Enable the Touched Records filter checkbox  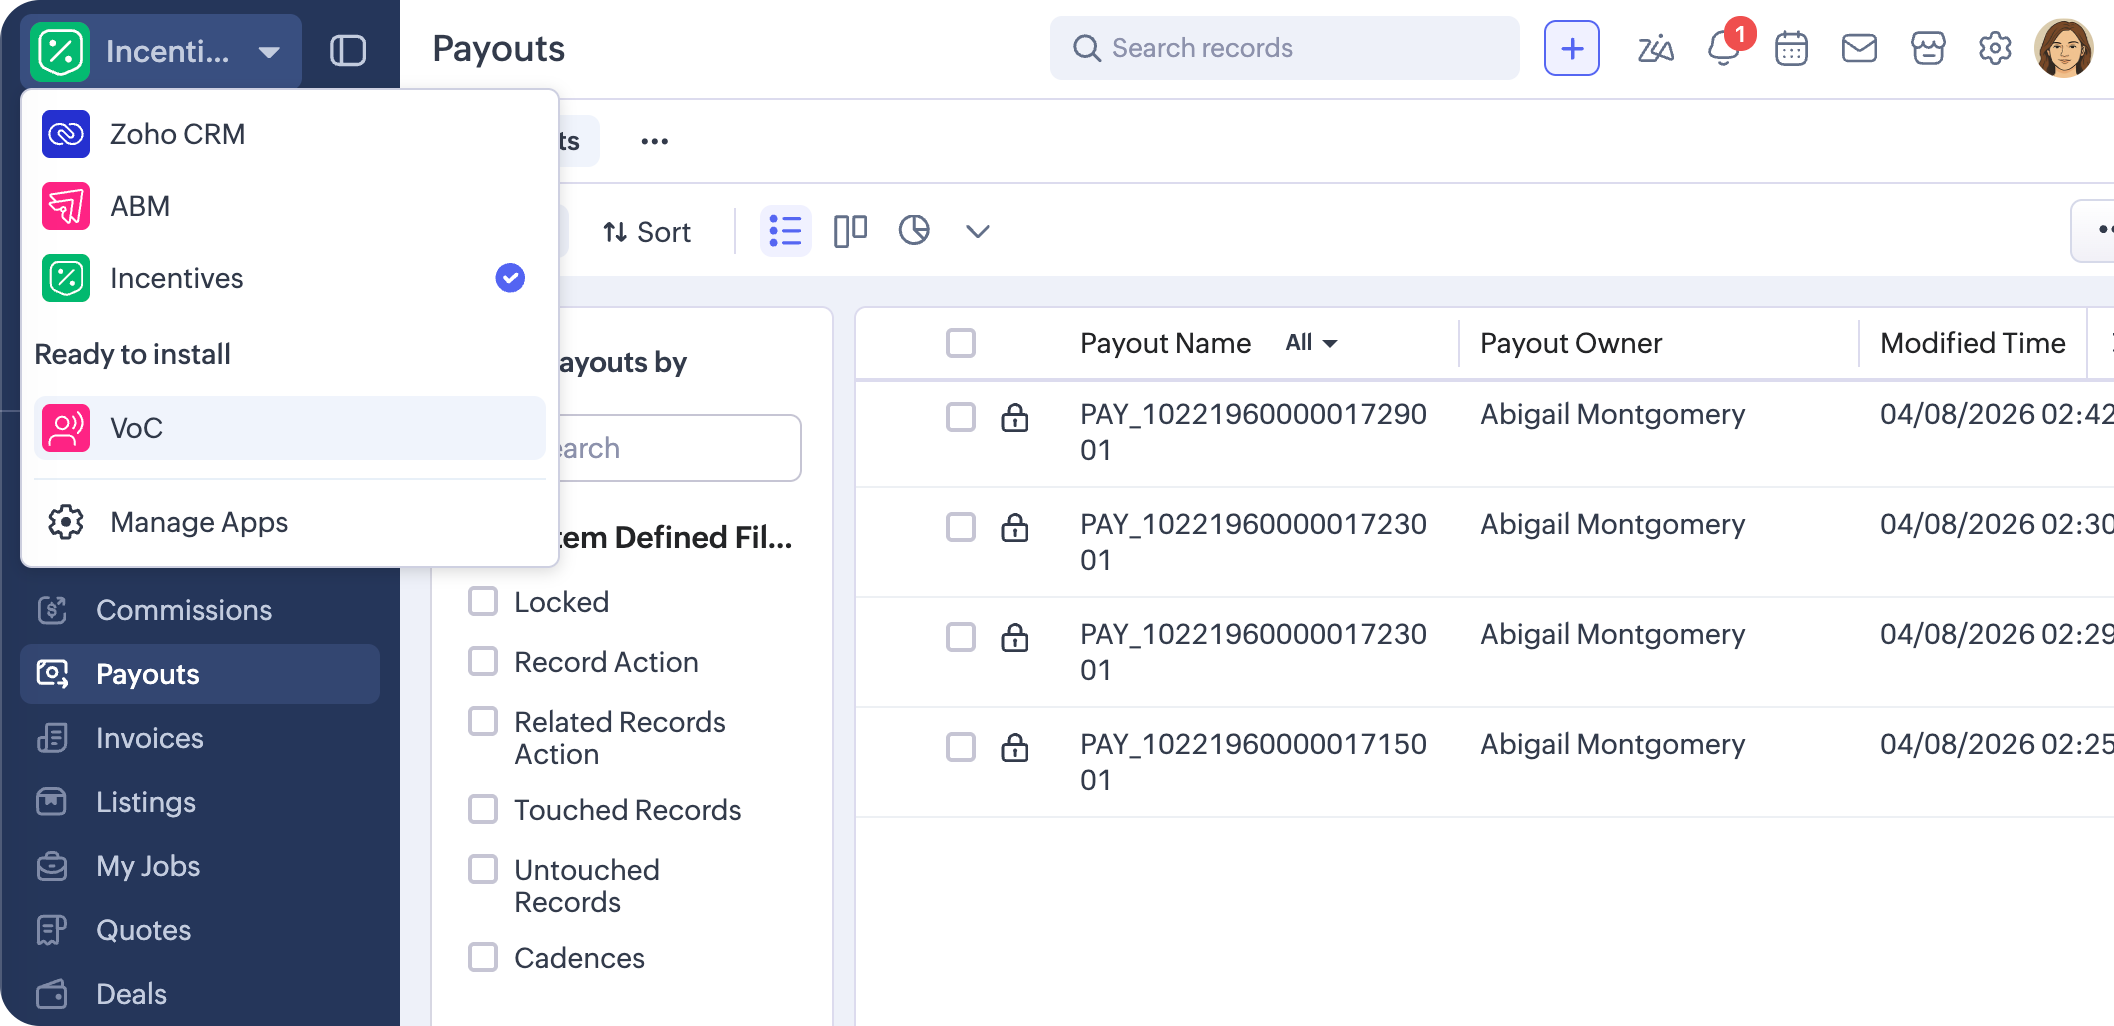[483, 809]
